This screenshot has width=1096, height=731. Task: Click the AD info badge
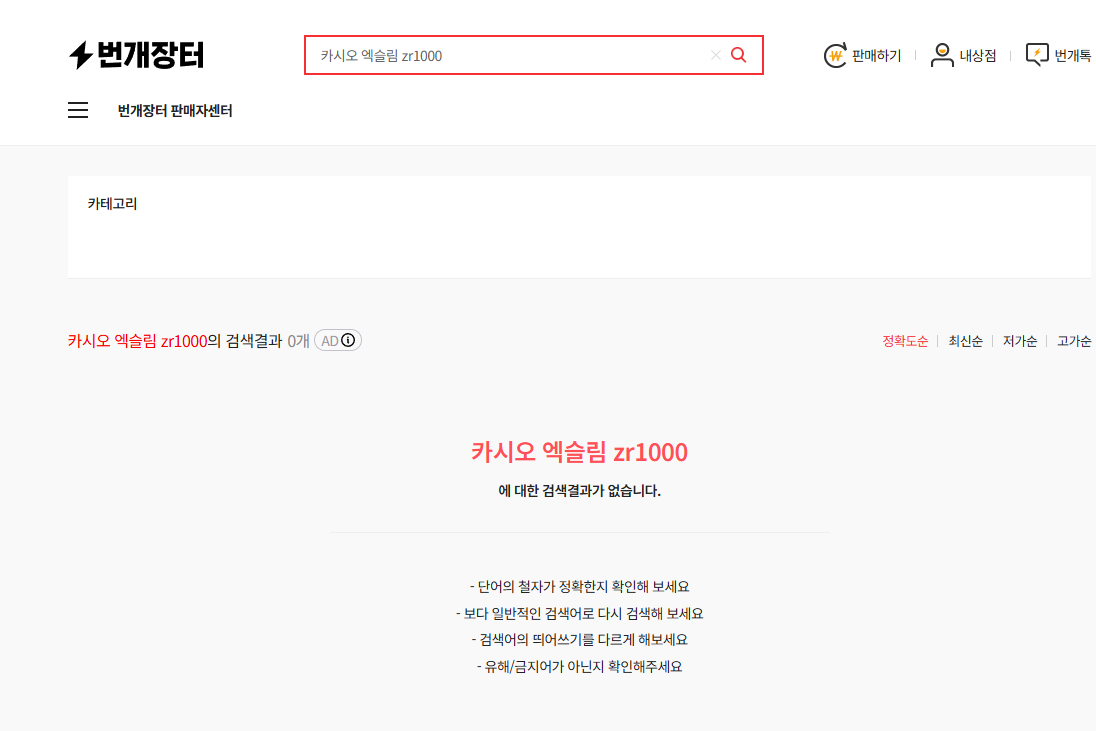point(338,340)
